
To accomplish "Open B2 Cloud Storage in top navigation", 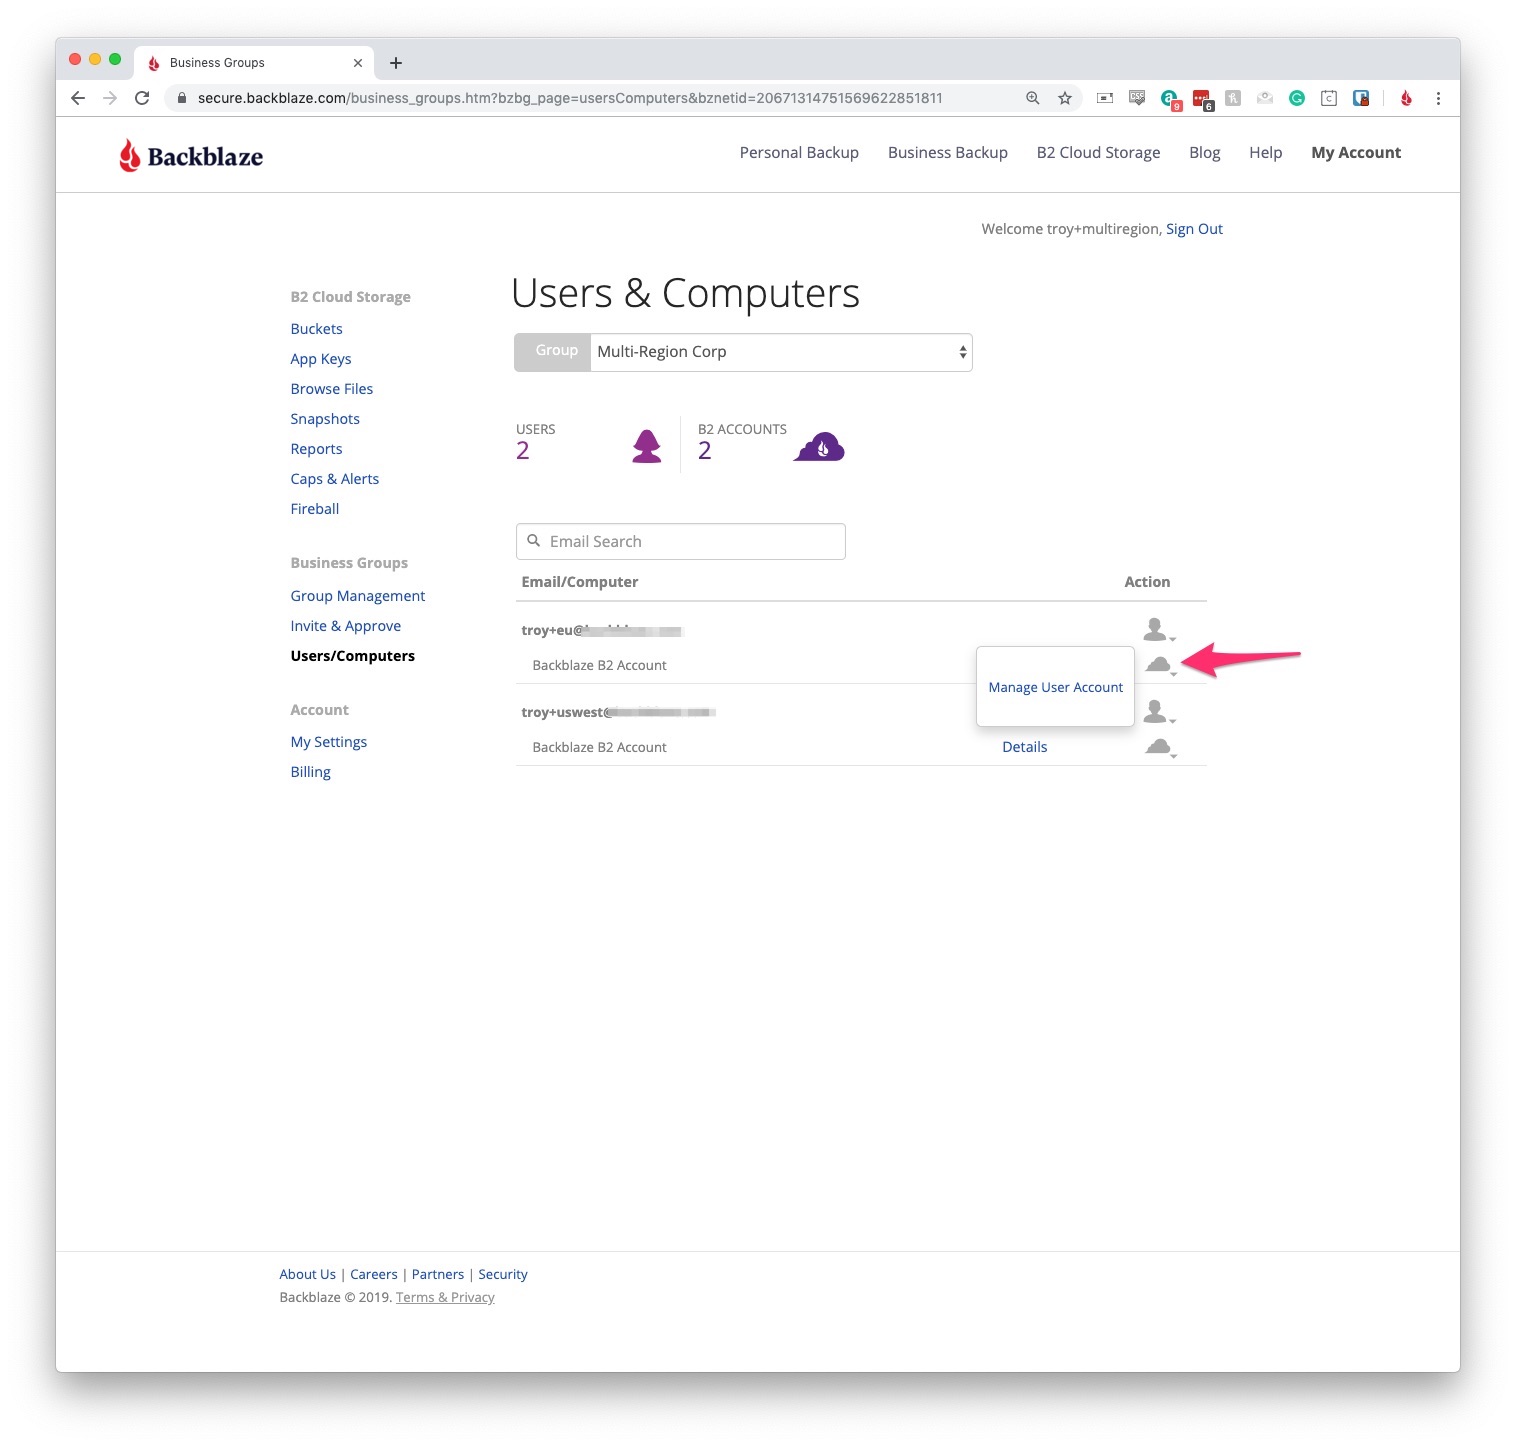I will coord(1098,152).
